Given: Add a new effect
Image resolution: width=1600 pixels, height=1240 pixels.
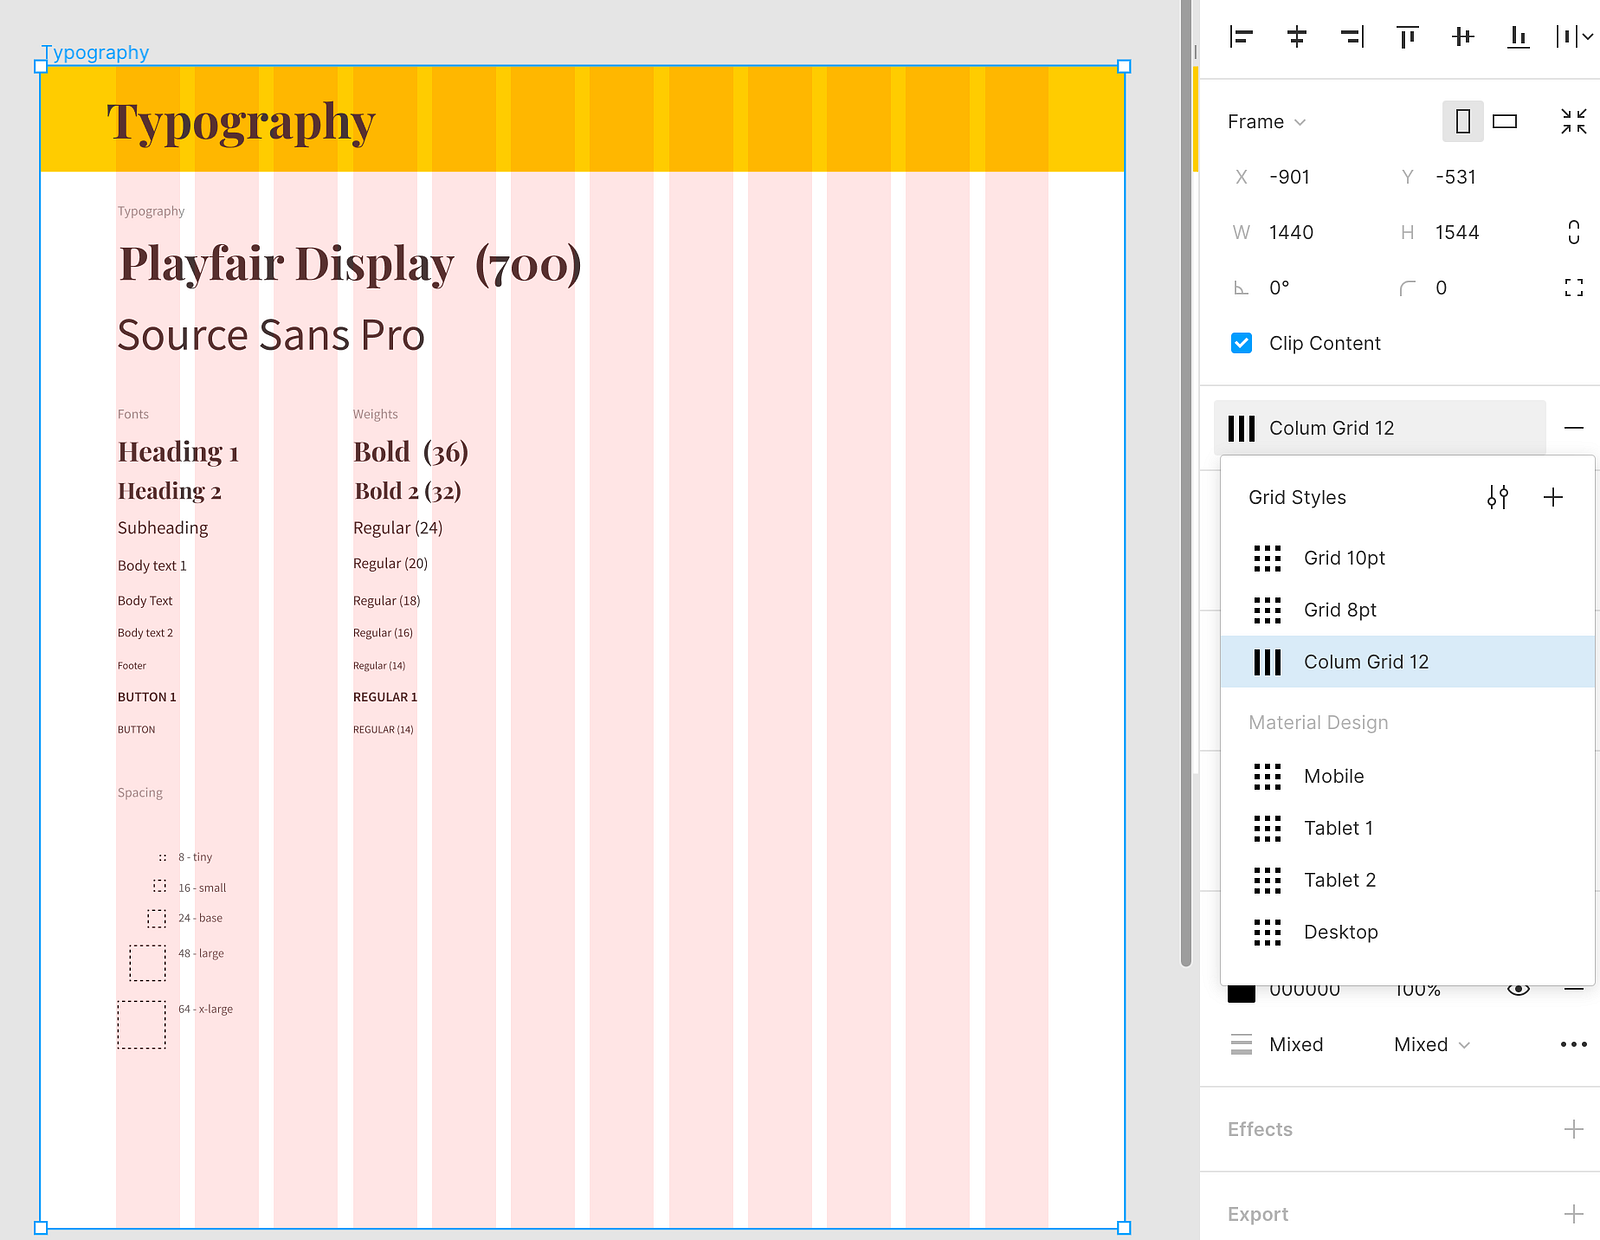Looking at the screenshot, I should [x=1574, y=1129].
